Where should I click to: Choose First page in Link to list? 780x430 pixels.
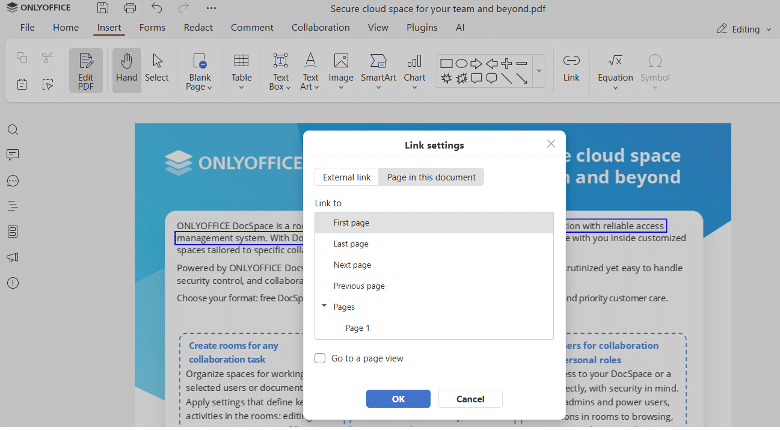[x=434, y=222]
